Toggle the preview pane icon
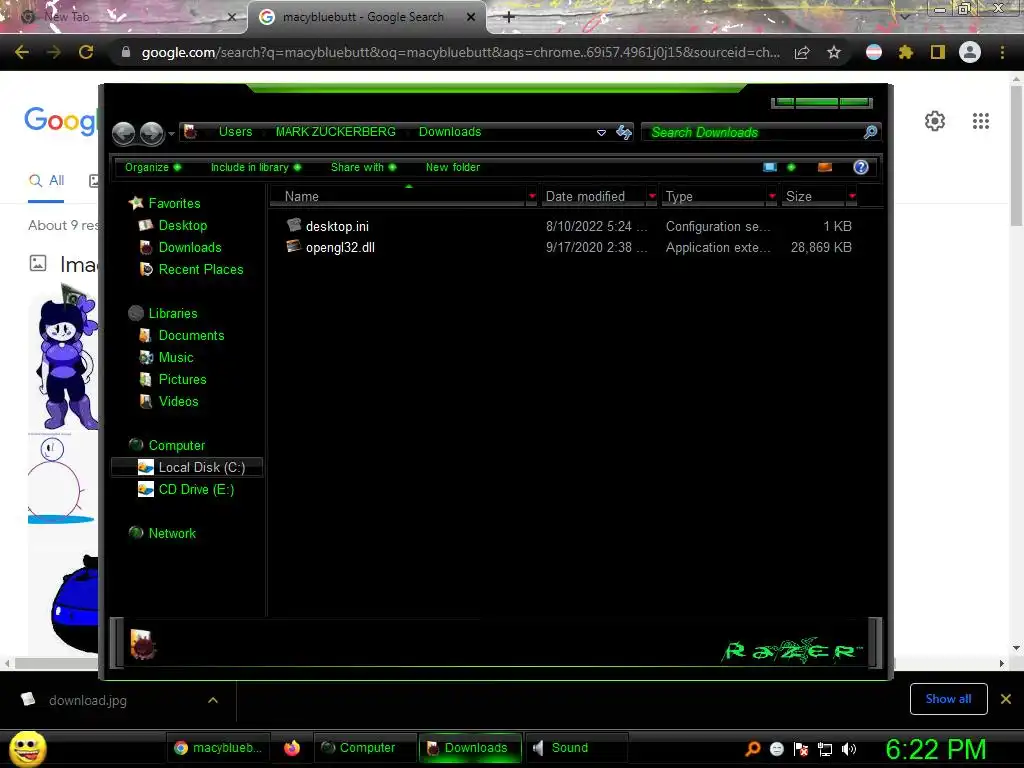1024x768 pixels. 825,167
